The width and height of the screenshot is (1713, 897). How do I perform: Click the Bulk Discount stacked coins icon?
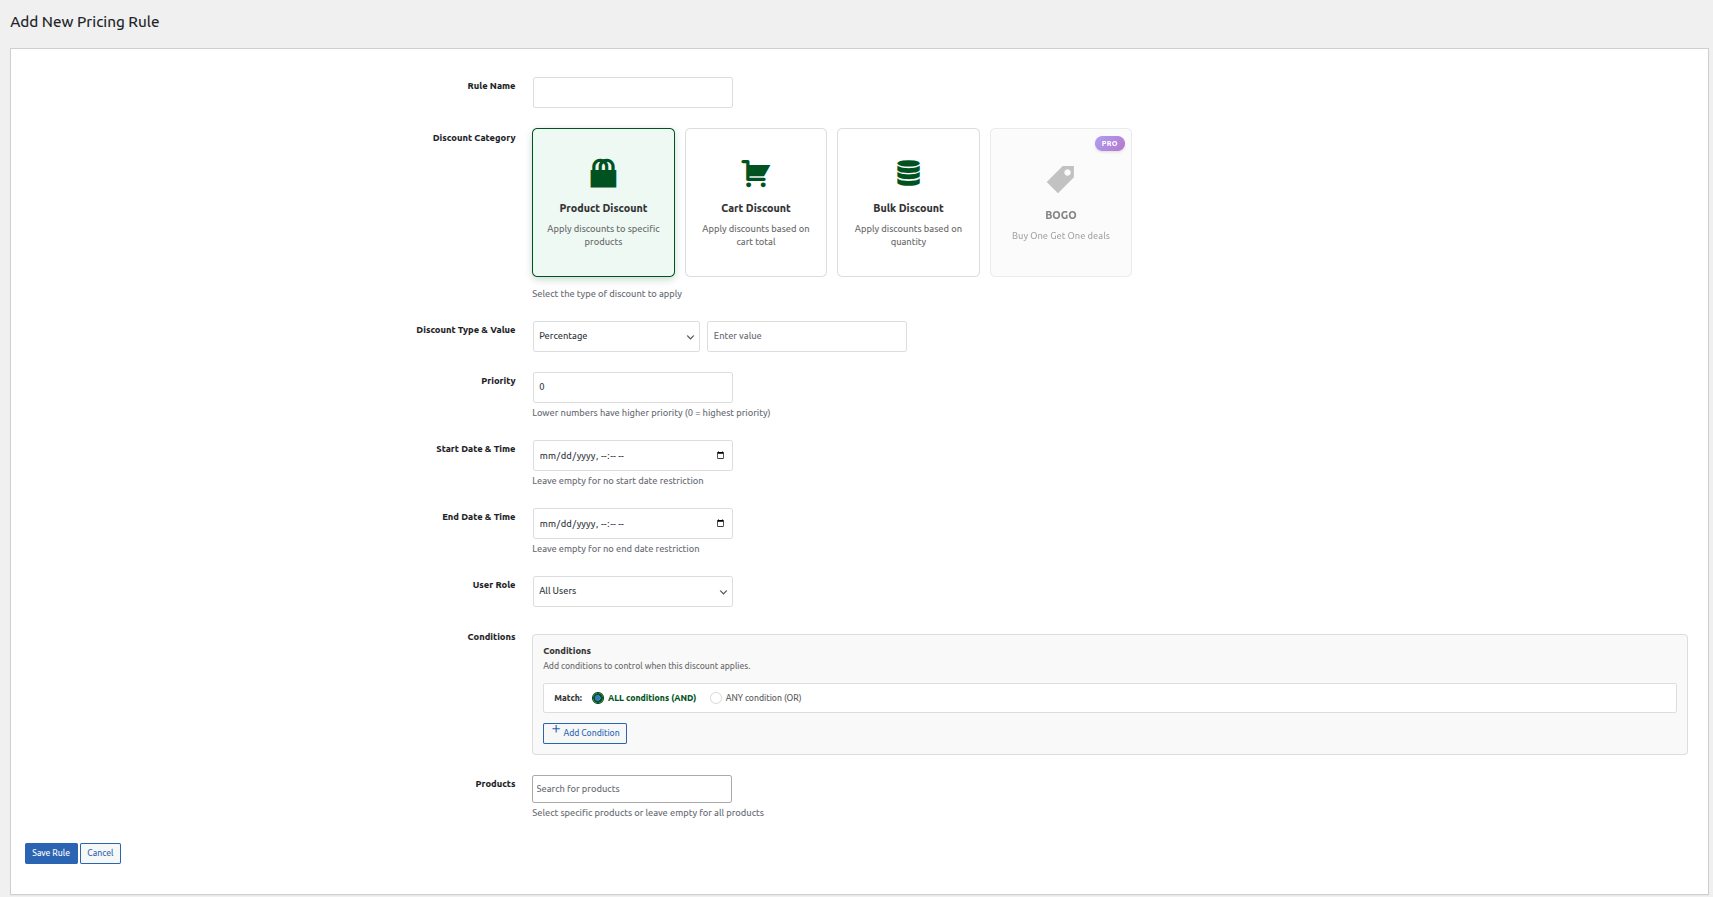click(908, 174)
